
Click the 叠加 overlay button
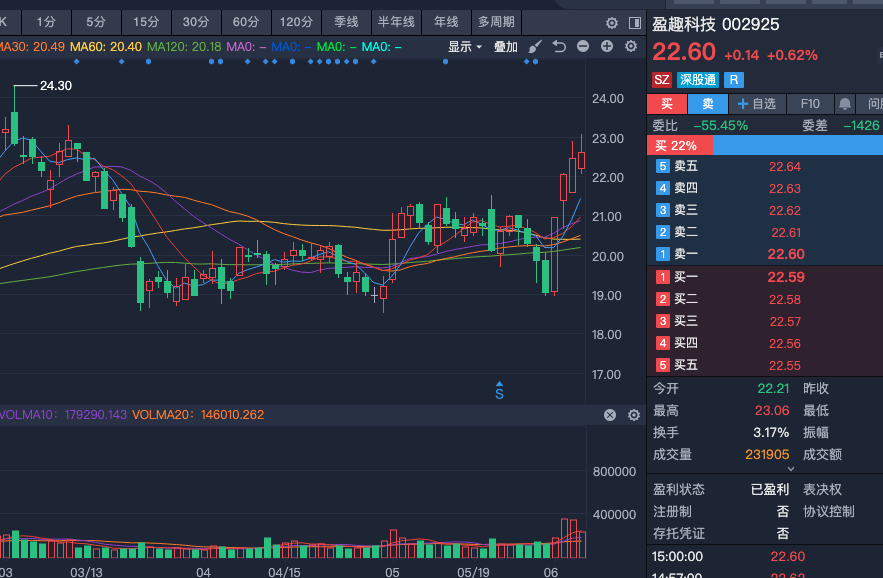(x=506, y=47)
